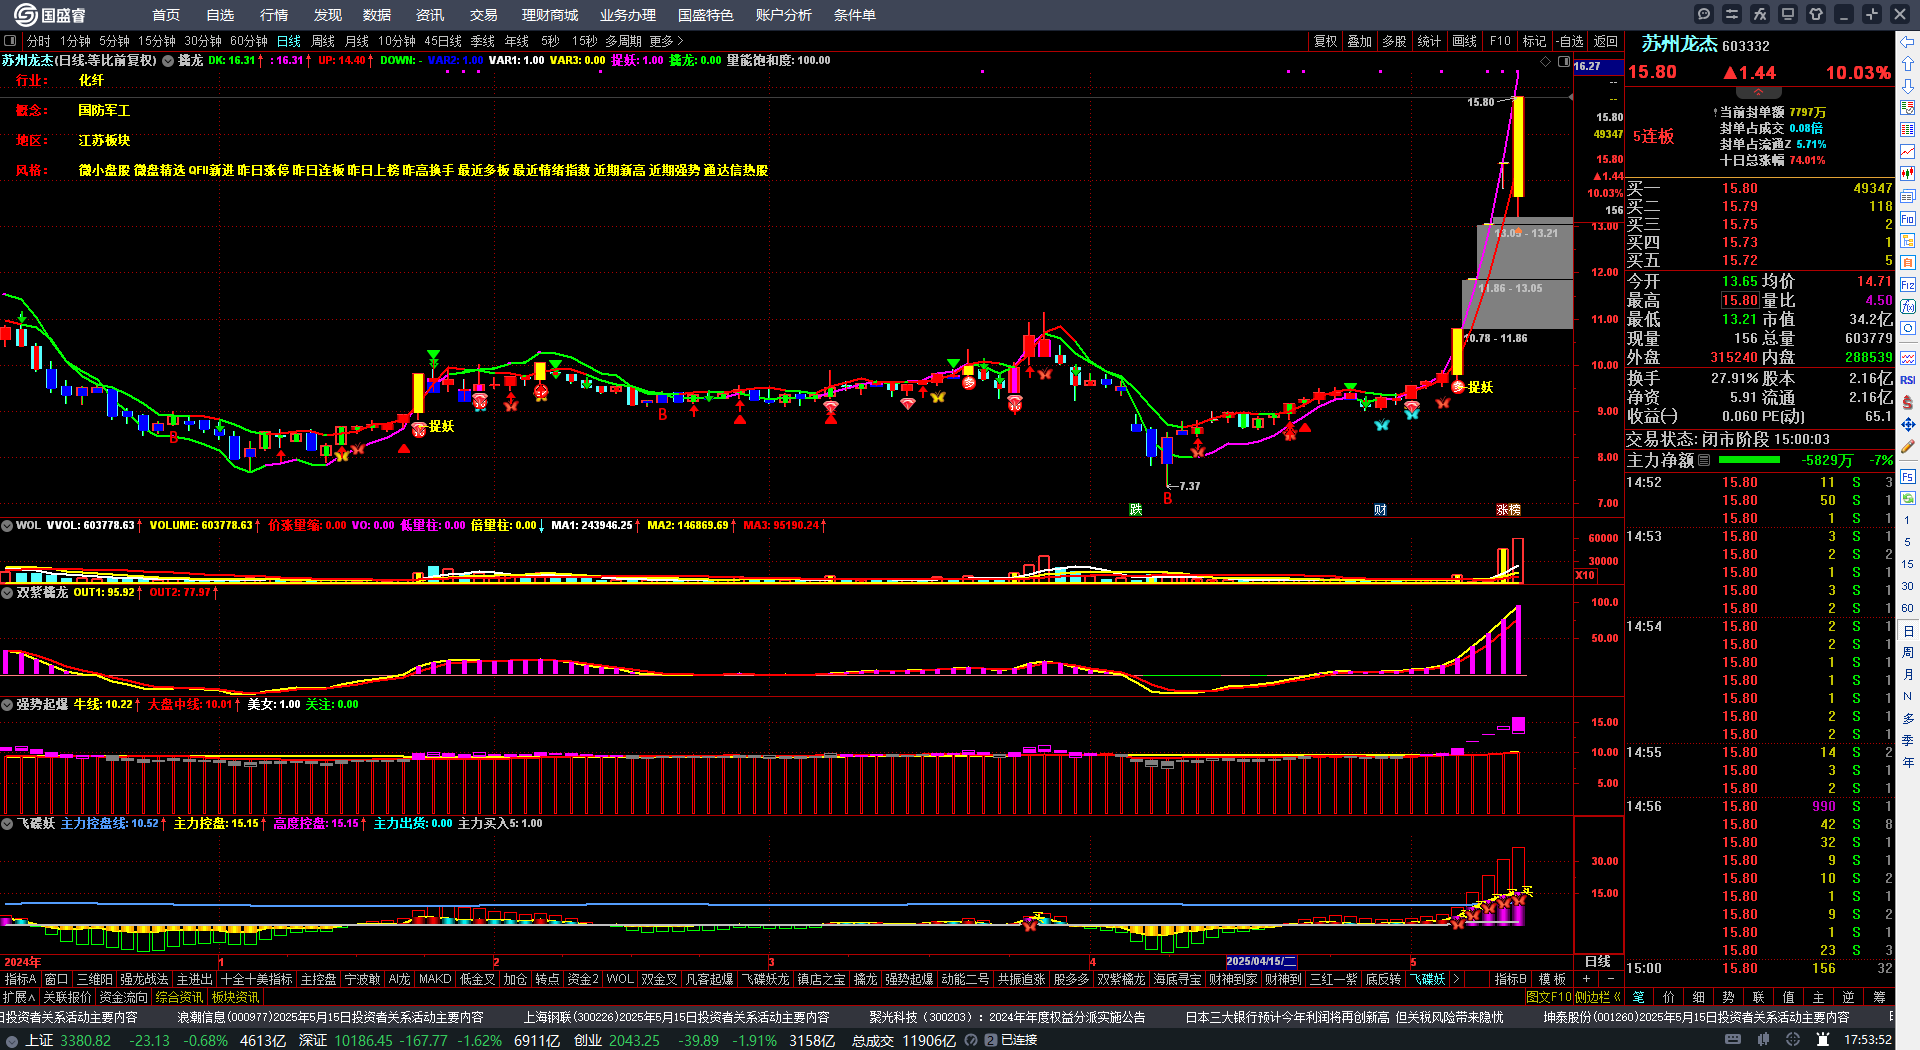Viewport: 1920px width, 1050px height.
Task: Toggle the 强势起爆 indicator panel circle button
Action: point(7,704)
